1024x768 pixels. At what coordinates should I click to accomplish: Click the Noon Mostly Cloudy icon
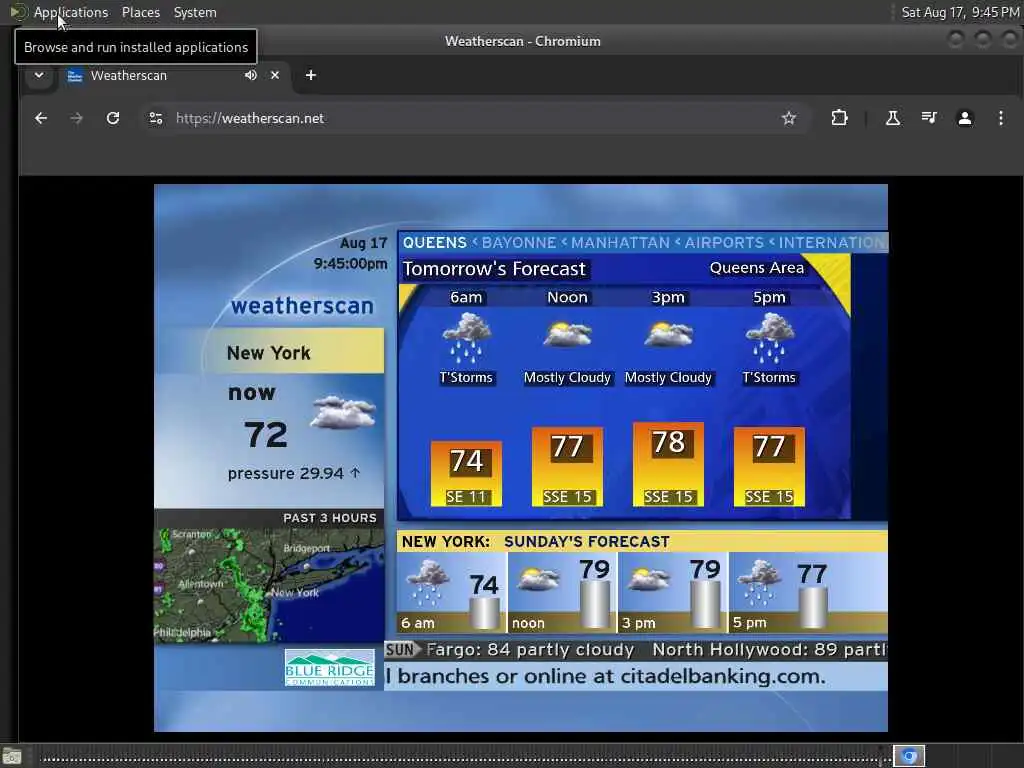pos(568,334)
